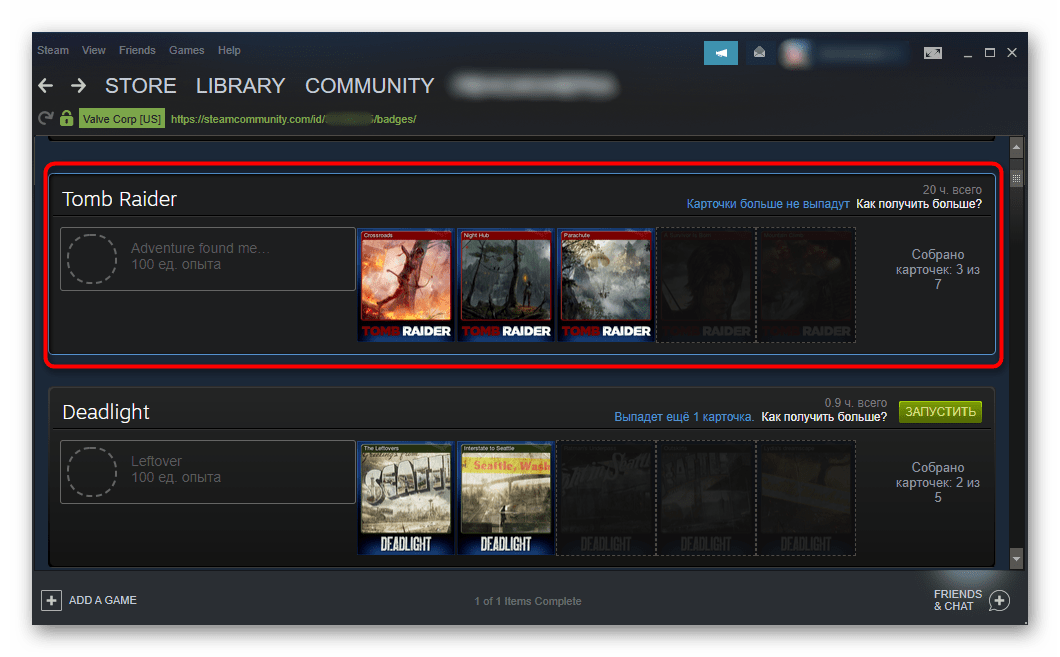The width and height of the screenshot is (1060, 657).
Task: Click Deadlight 'Как получить больше?' link
Action: (x=824, y=416)
